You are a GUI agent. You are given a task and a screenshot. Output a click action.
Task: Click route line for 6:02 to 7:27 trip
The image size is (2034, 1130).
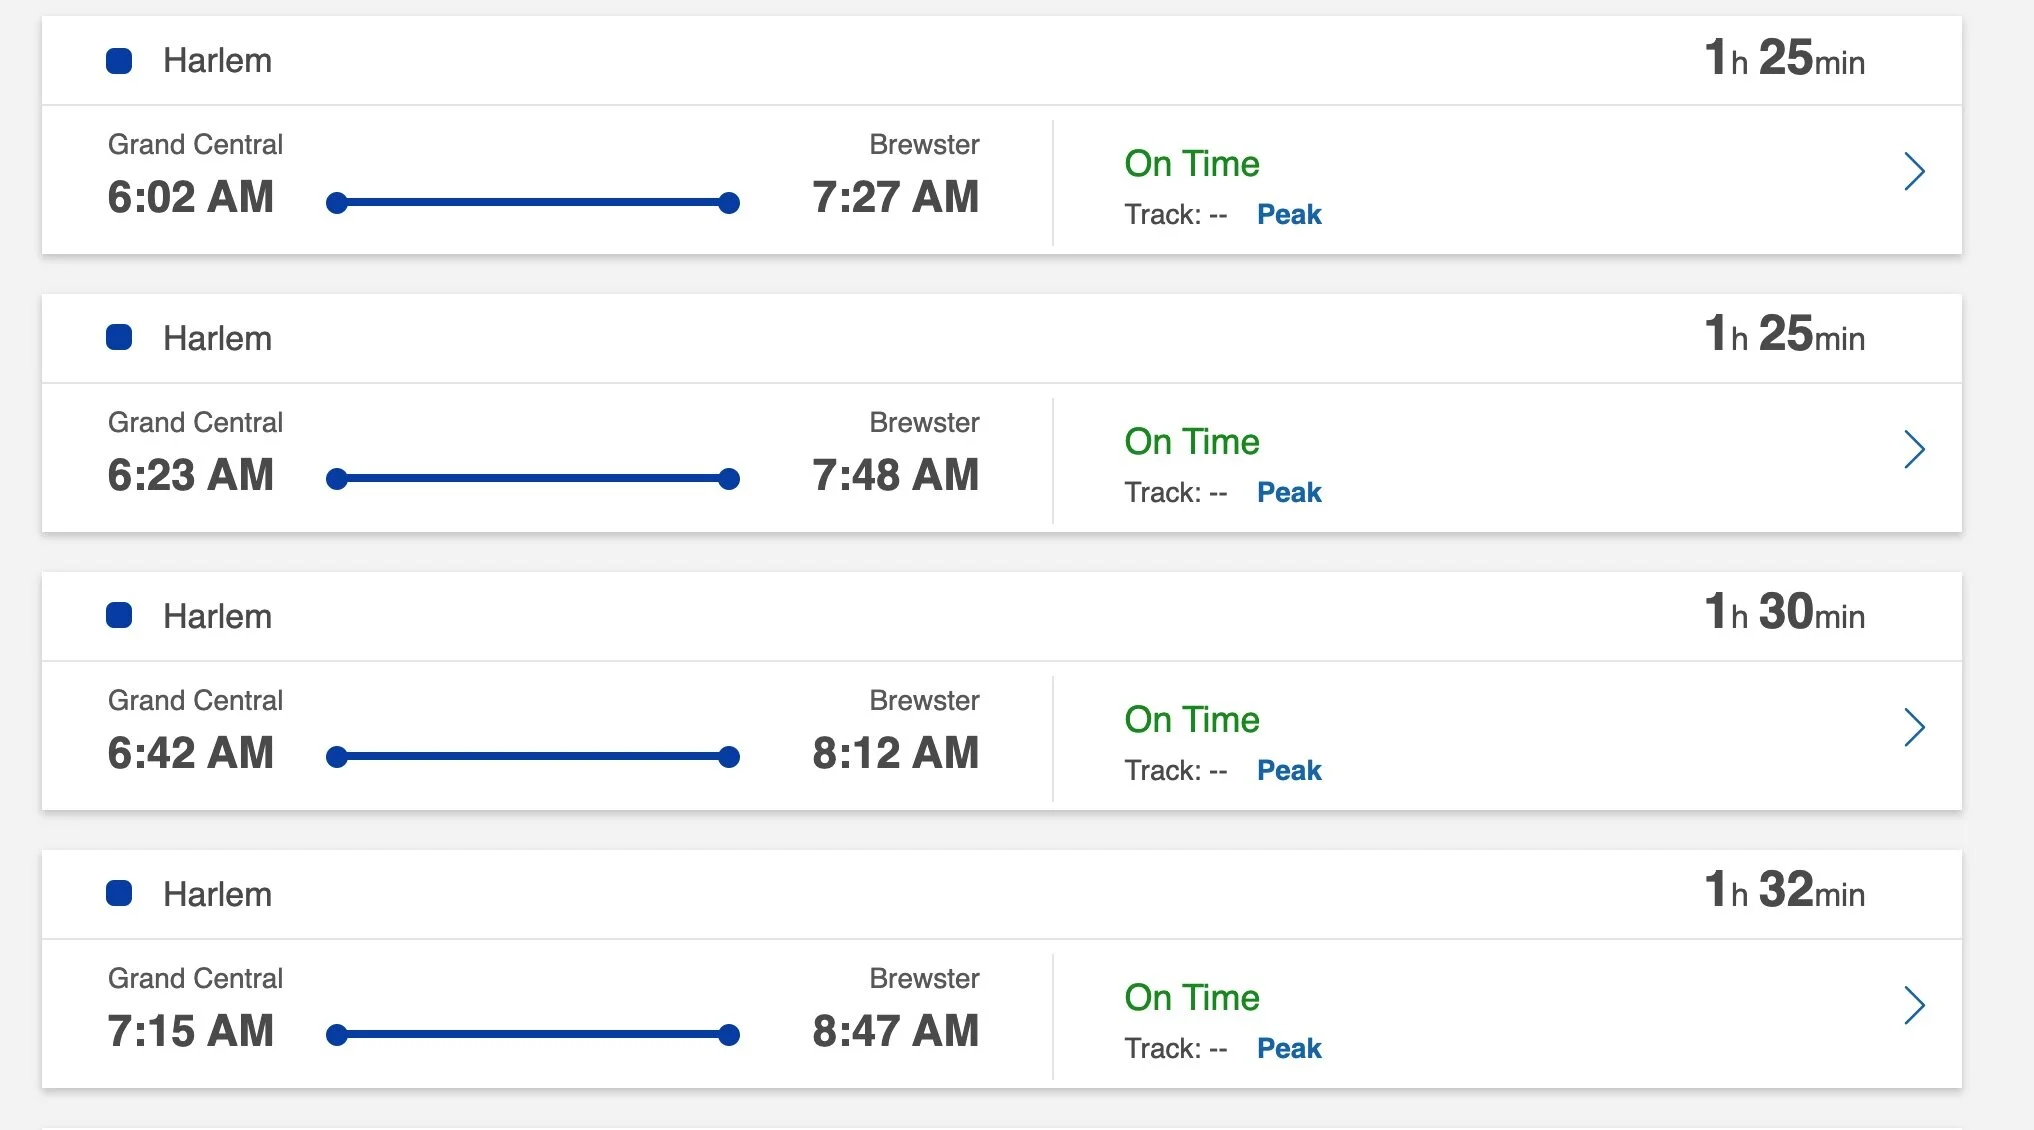tap(533, 203)
